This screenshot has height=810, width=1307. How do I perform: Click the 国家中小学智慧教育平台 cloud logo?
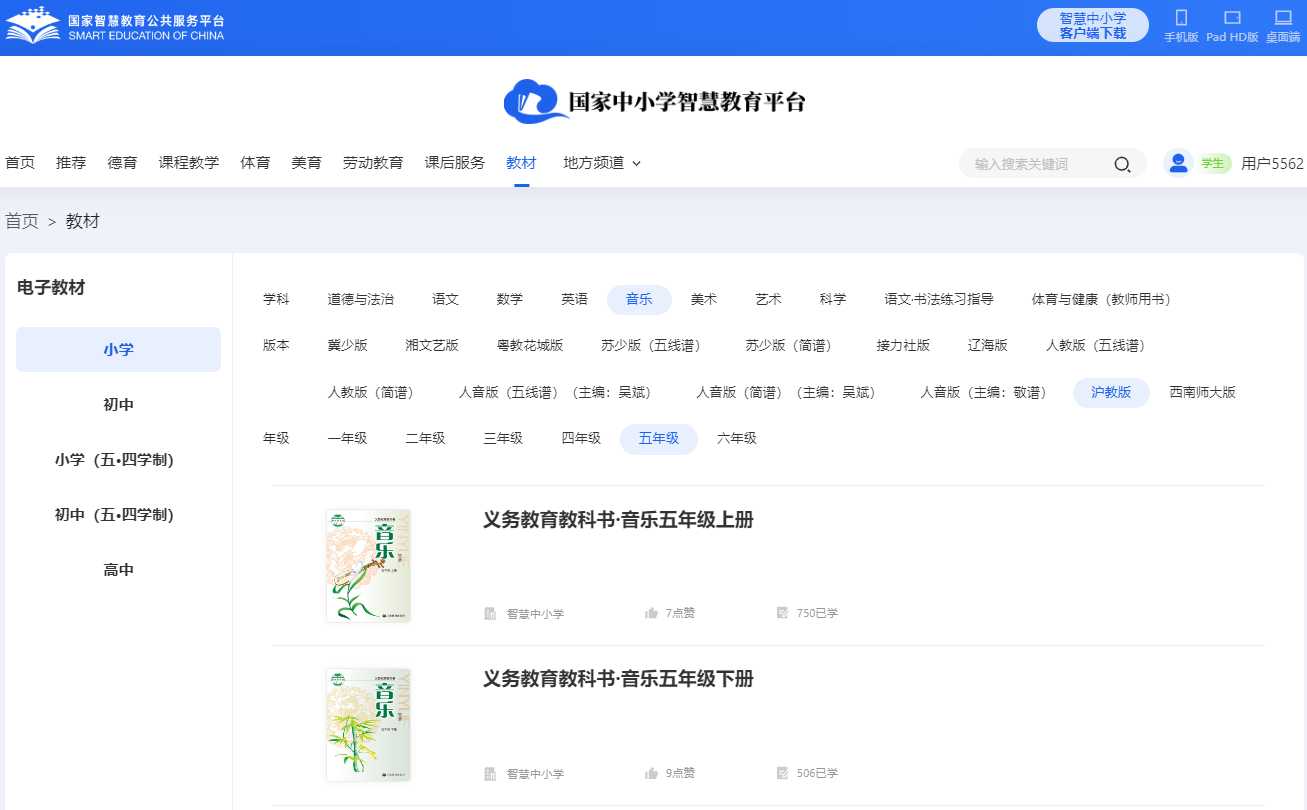(654, 102)
